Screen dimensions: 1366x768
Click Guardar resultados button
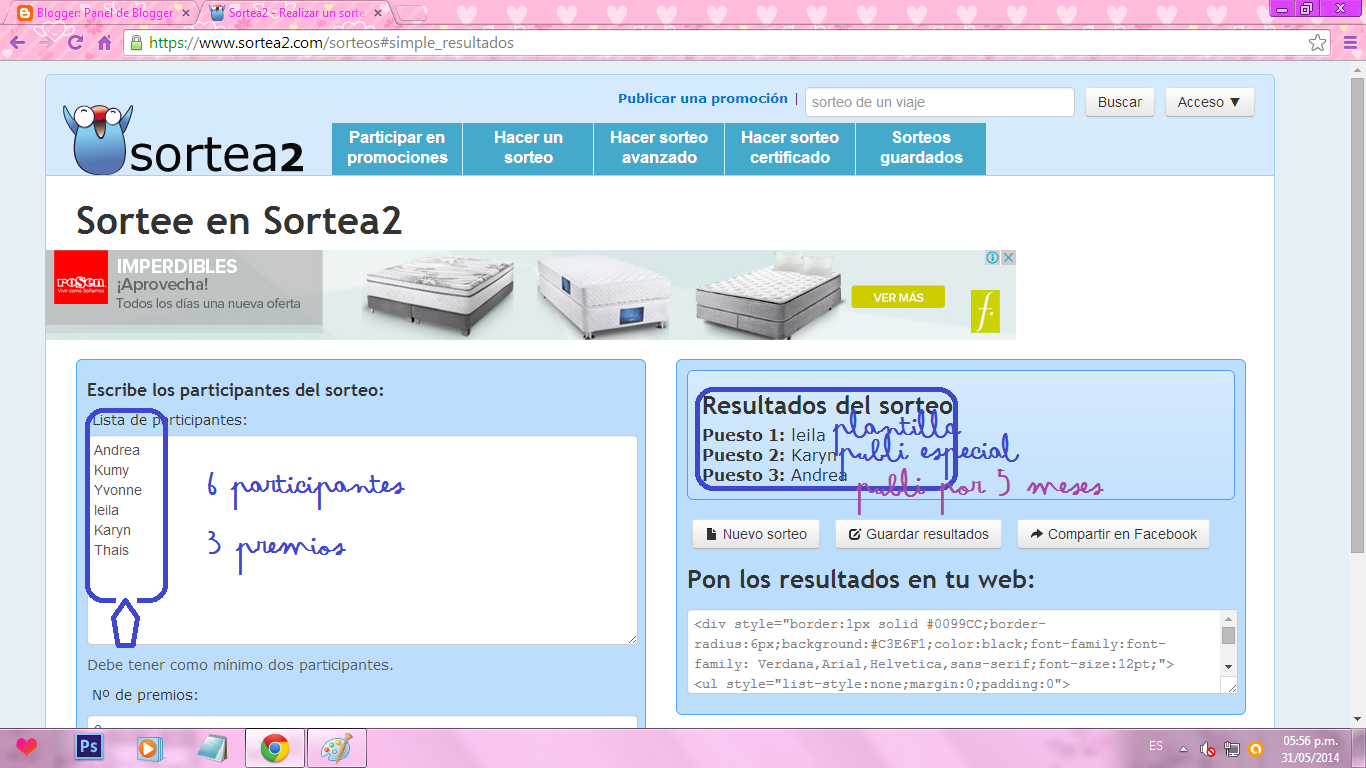click(919, 534)
